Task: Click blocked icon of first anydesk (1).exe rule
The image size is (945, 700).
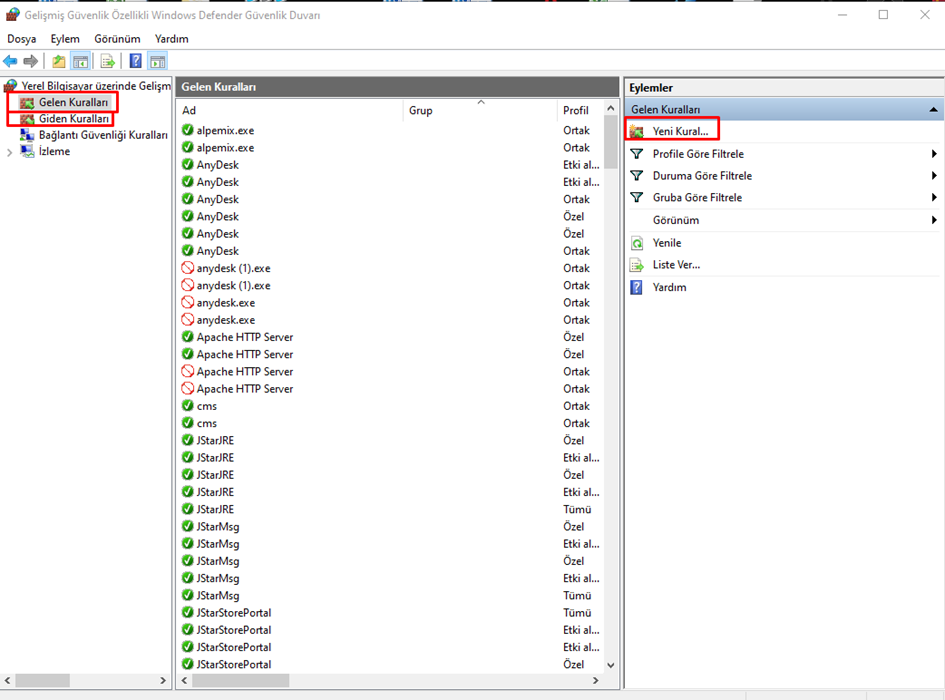Action: tap(187, 268)
